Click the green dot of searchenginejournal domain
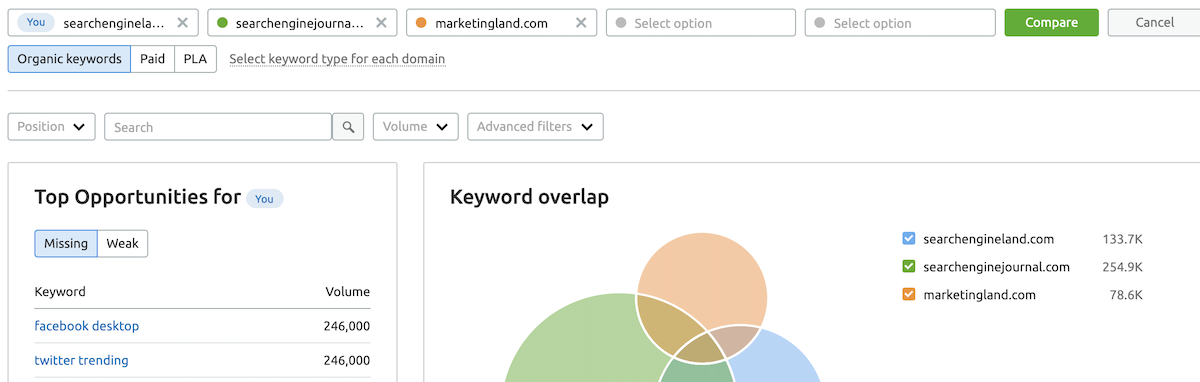The image size is (1200, 382). (x=222, y=23)
